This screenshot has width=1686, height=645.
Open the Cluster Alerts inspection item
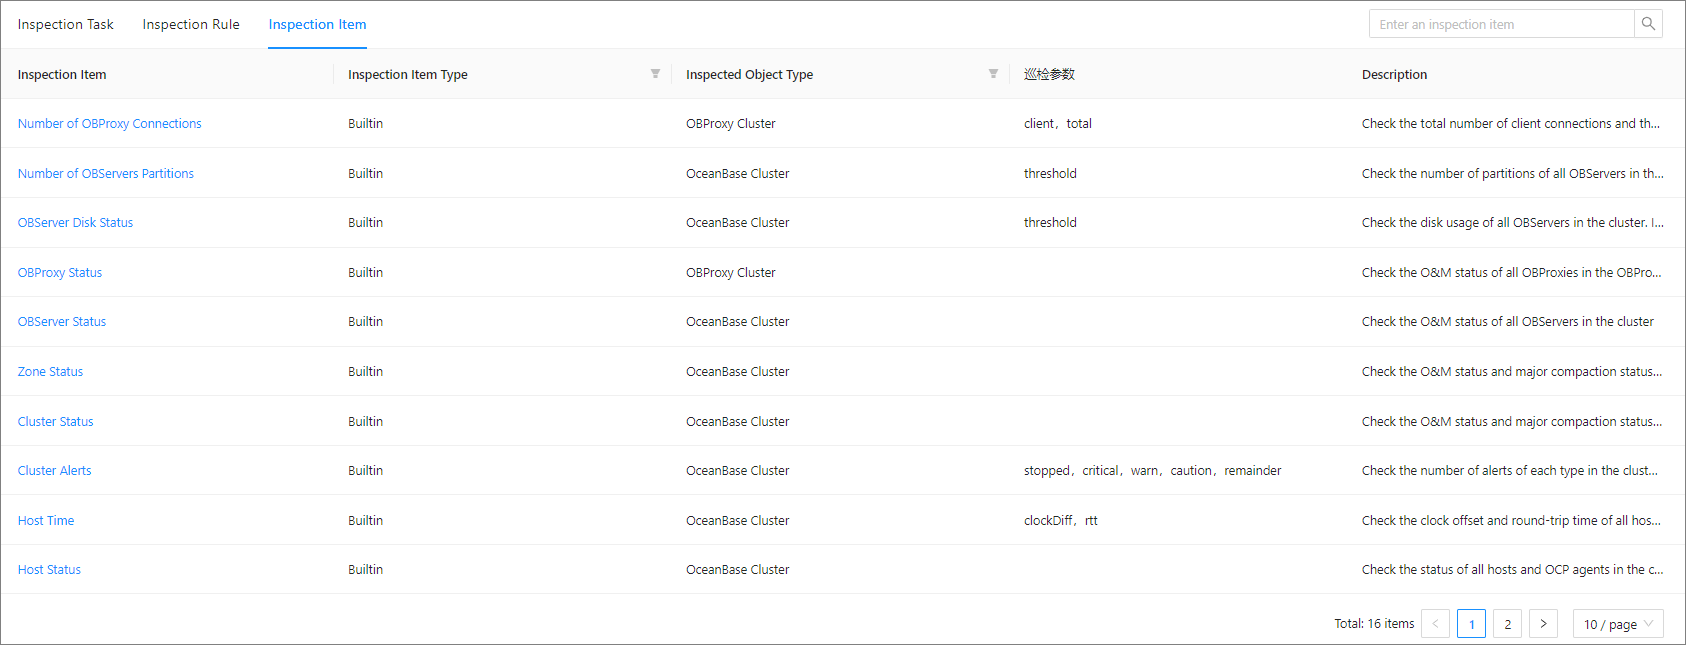[55, 471]
